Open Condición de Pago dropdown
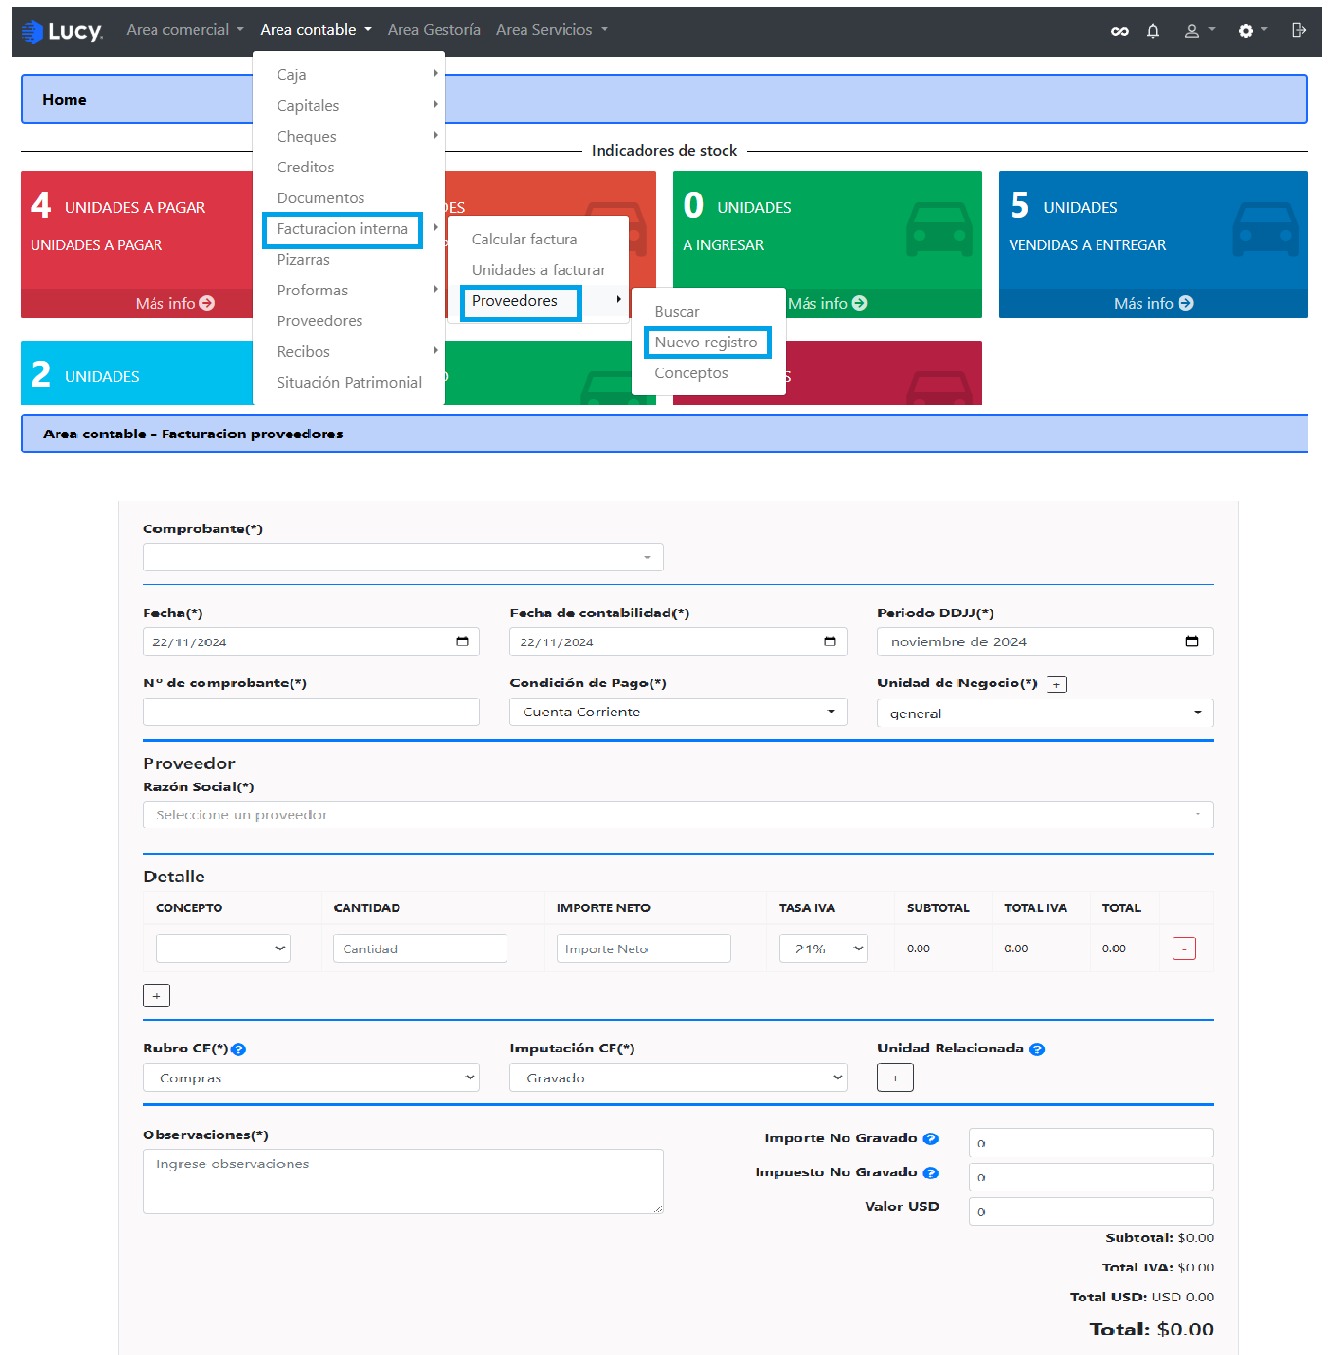 (678, 712)
